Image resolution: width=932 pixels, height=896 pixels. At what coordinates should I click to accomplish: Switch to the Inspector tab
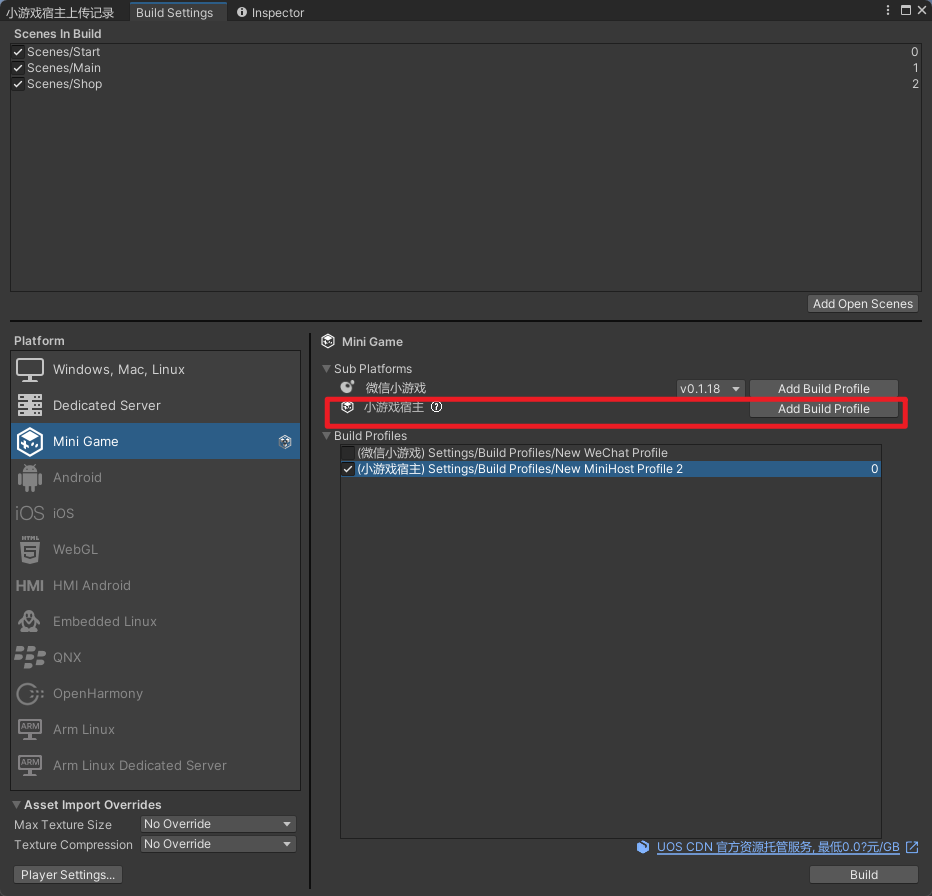coord(270,13)
